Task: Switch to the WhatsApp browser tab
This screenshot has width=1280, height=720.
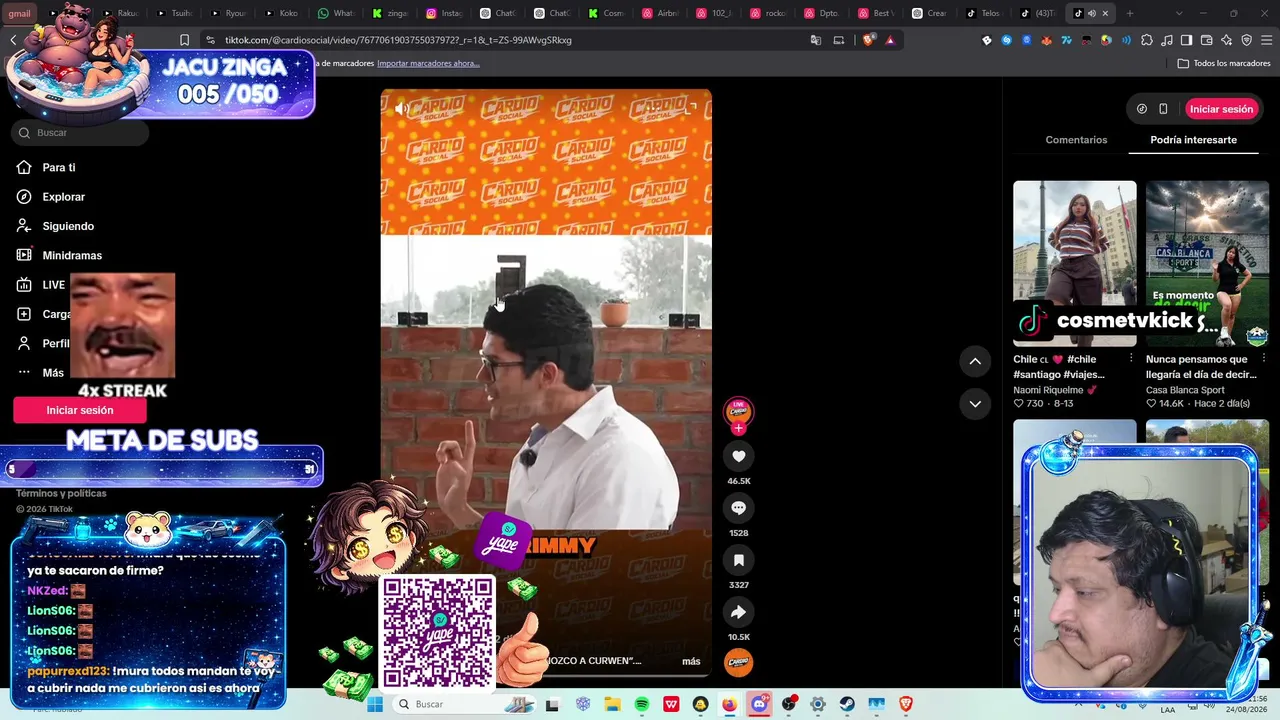Action: tap(336, 13)
